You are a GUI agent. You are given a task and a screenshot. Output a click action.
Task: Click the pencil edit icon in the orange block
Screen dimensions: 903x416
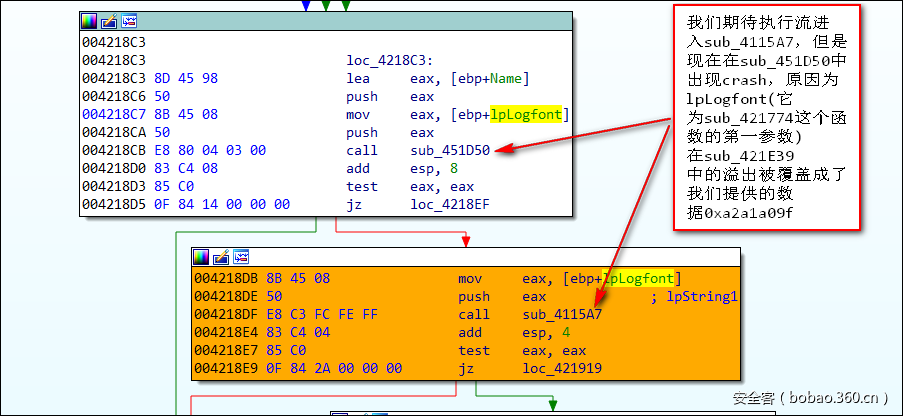(221, 258)
